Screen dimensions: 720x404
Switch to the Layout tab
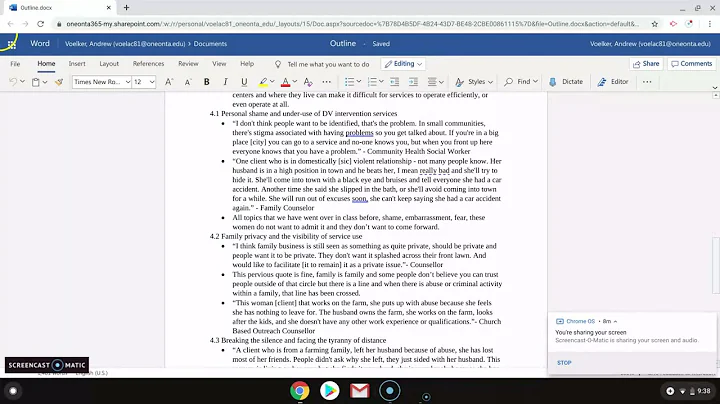pyautogui.click(x=109, y=64)
